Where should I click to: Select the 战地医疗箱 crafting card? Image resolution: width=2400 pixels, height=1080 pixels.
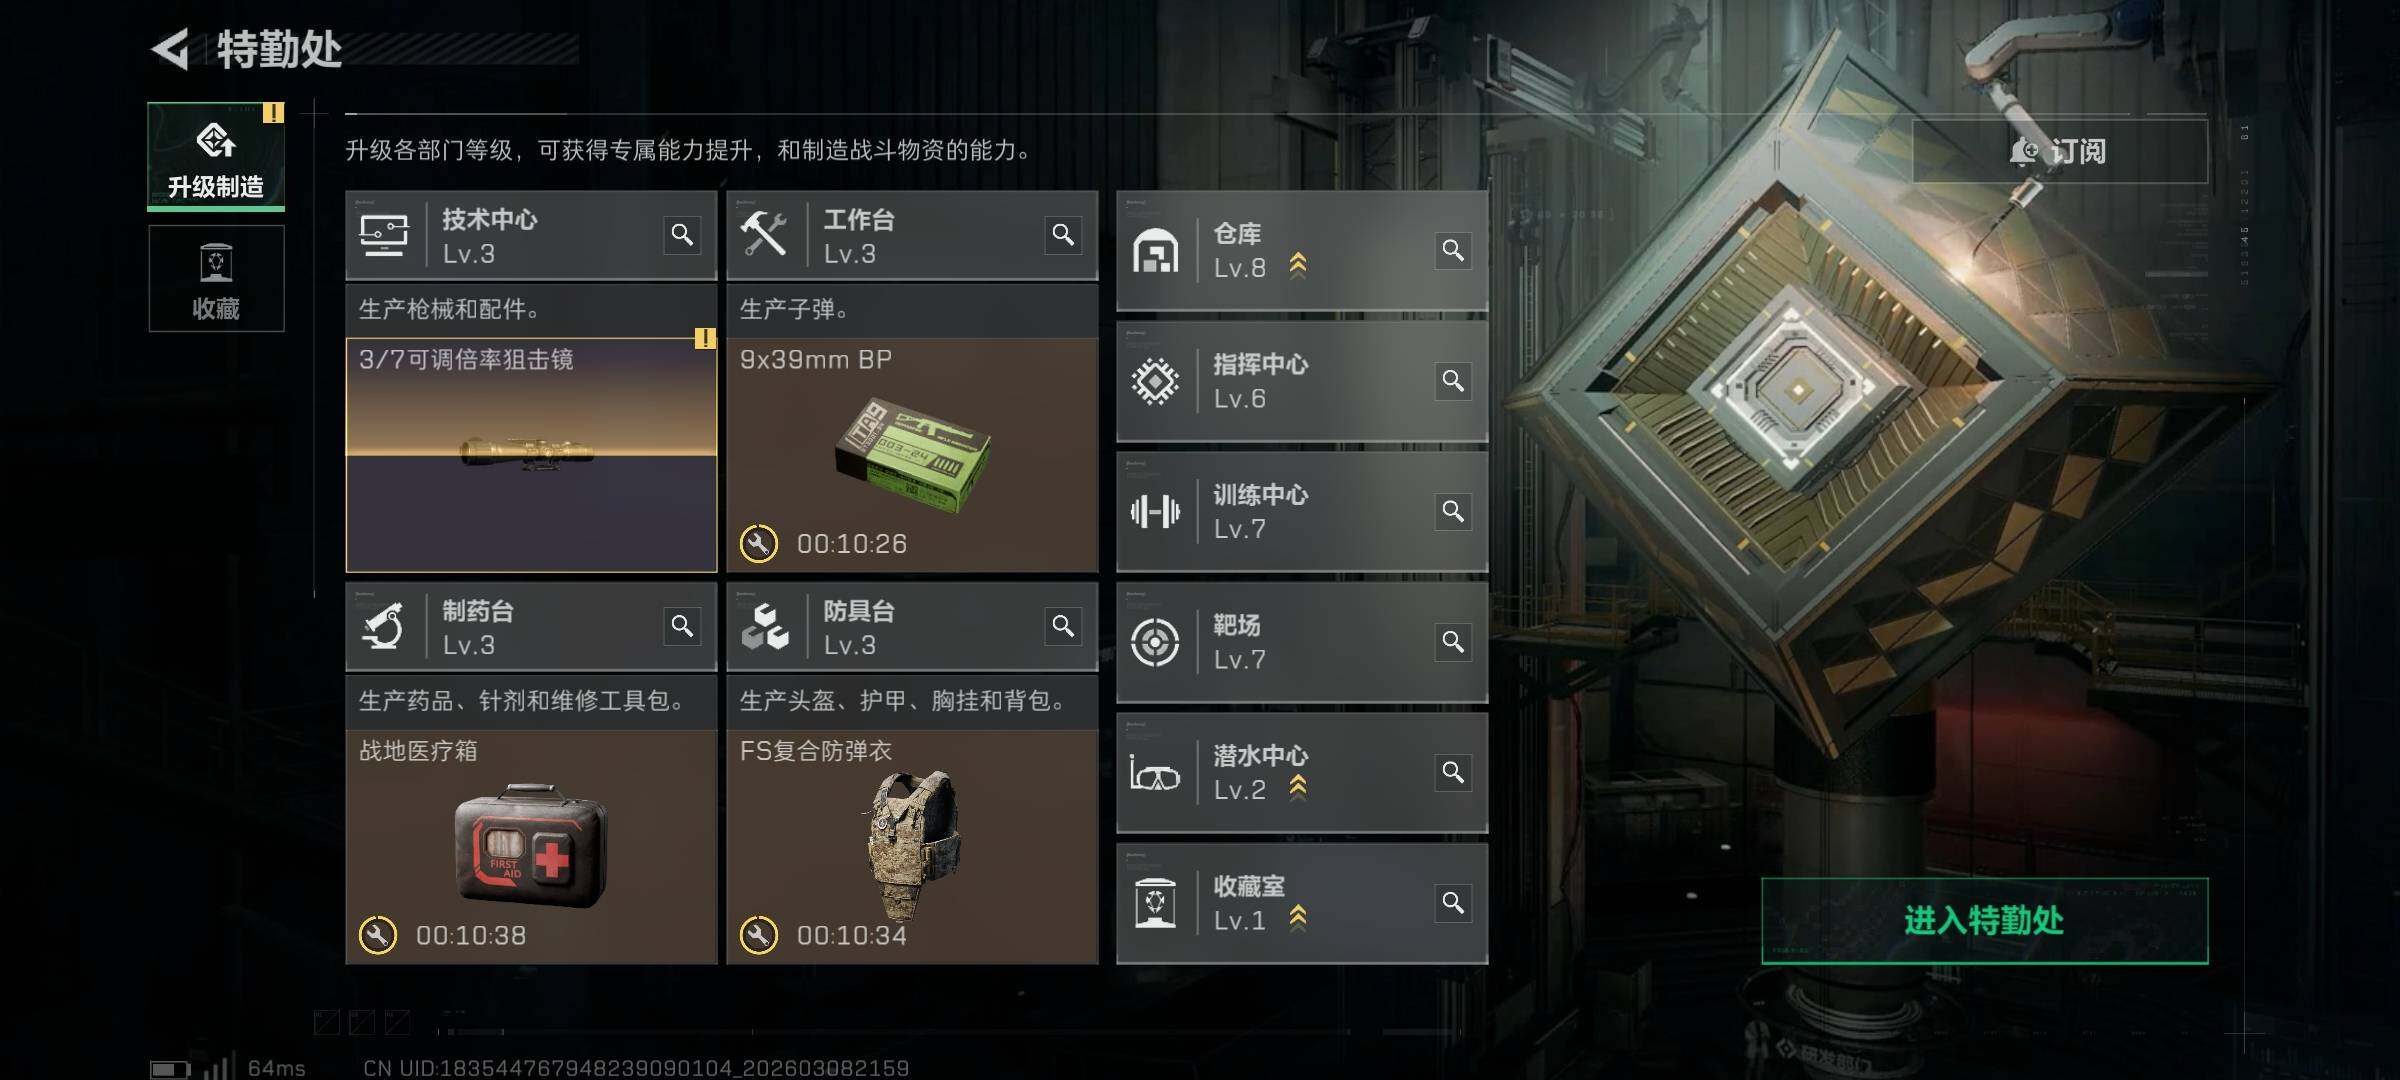[531, 846]
